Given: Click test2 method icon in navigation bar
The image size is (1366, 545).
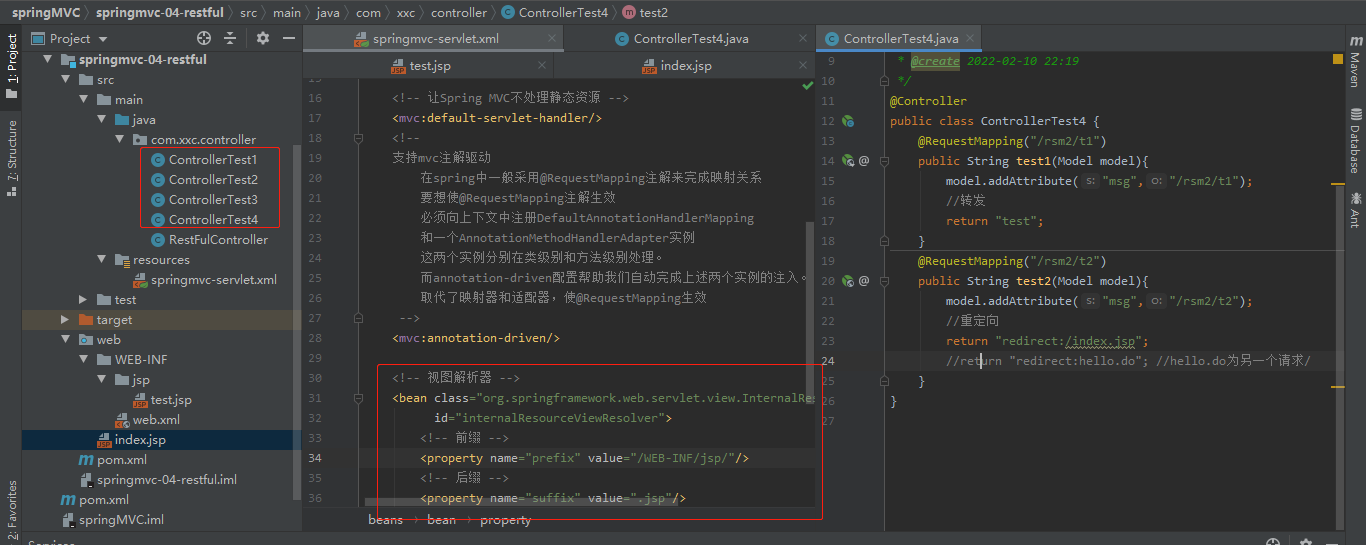Looking at the screenshot, I should [628, 13].
